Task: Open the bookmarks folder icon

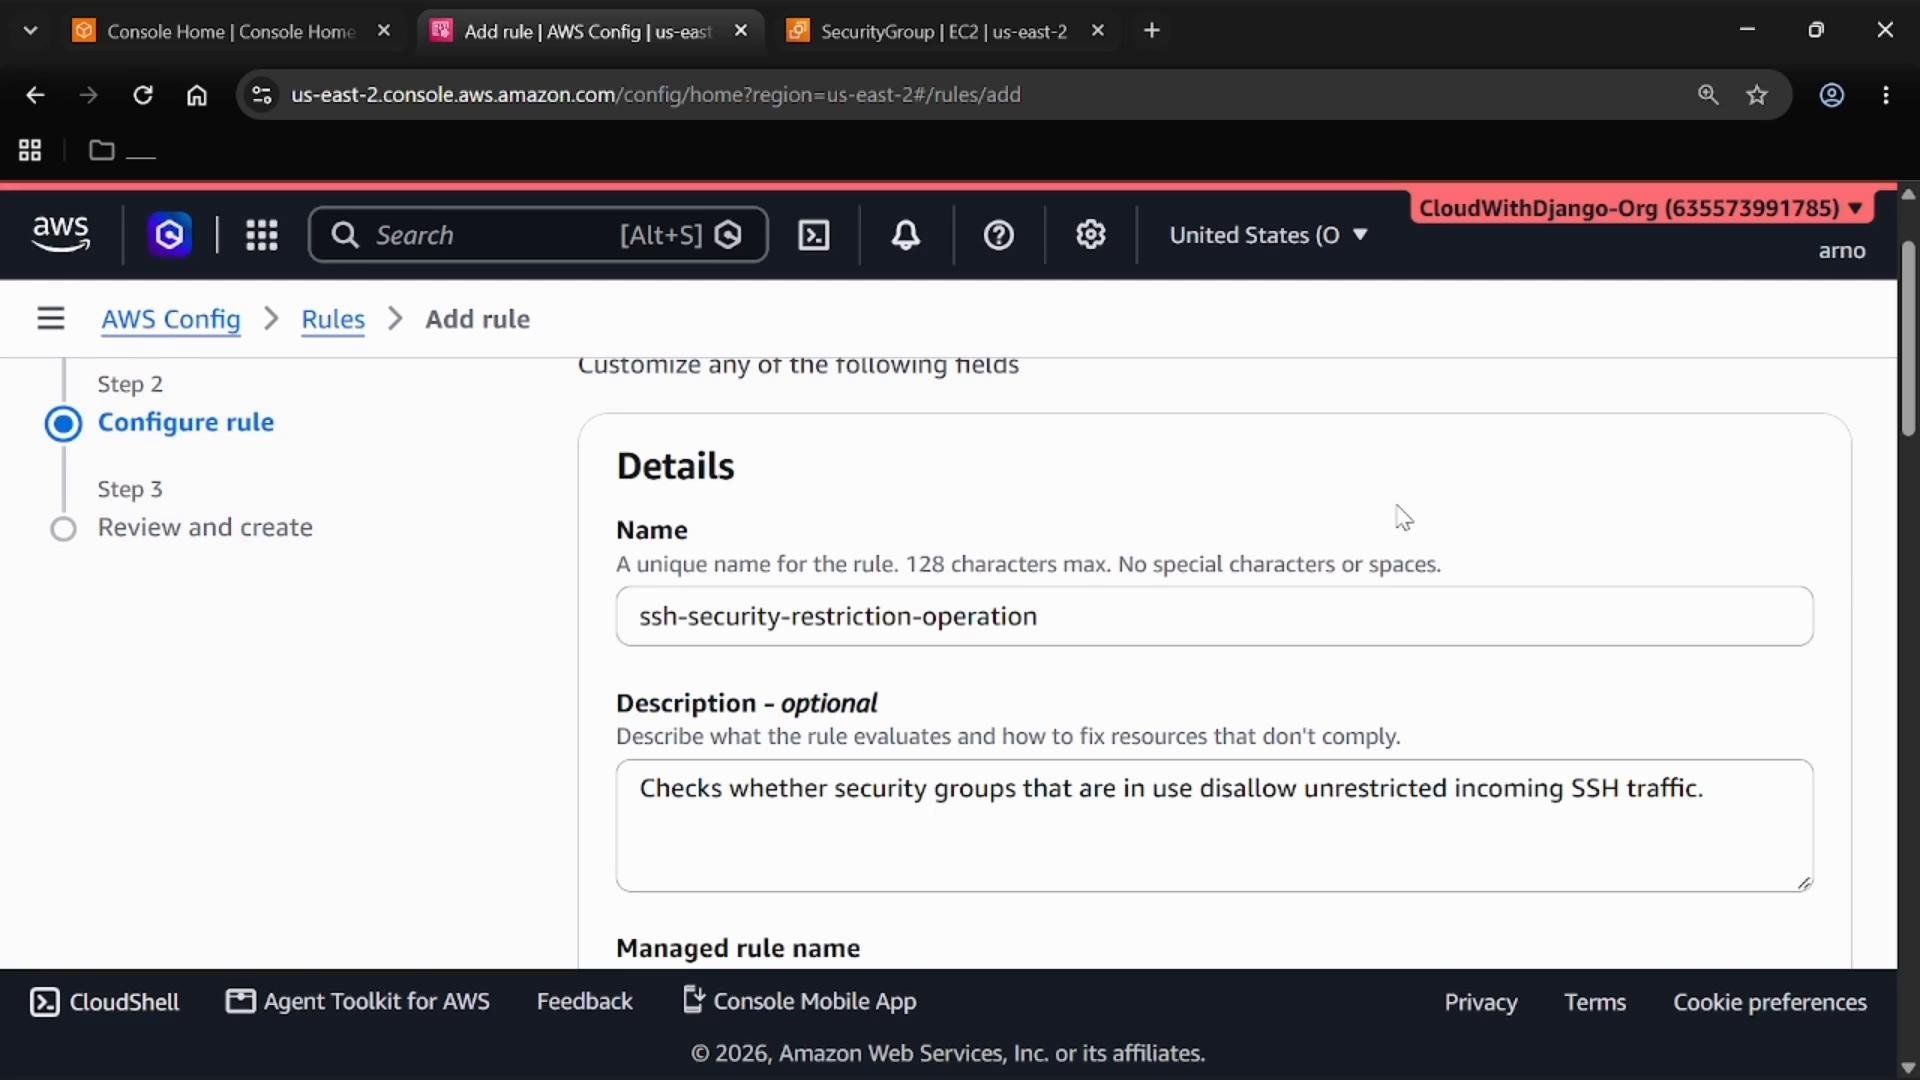Action: click(102, 150)
